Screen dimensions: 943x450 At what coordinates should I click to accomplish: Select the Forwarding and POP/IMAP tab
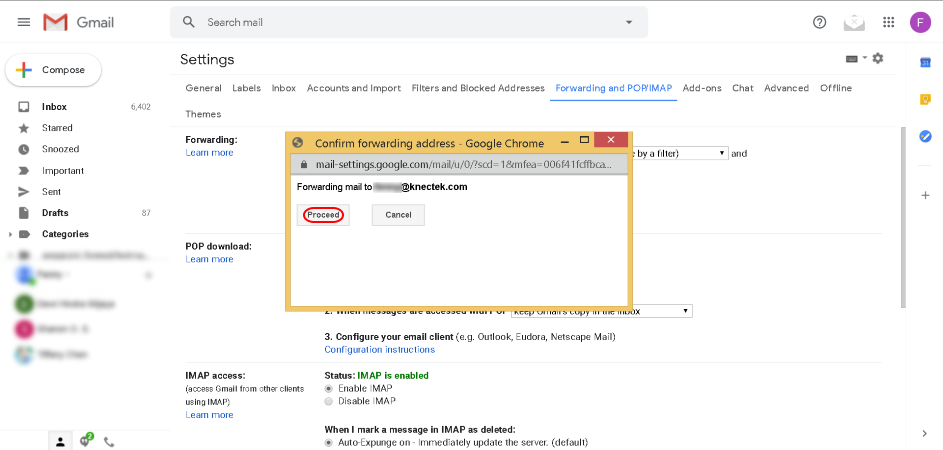tap(613, 88)
